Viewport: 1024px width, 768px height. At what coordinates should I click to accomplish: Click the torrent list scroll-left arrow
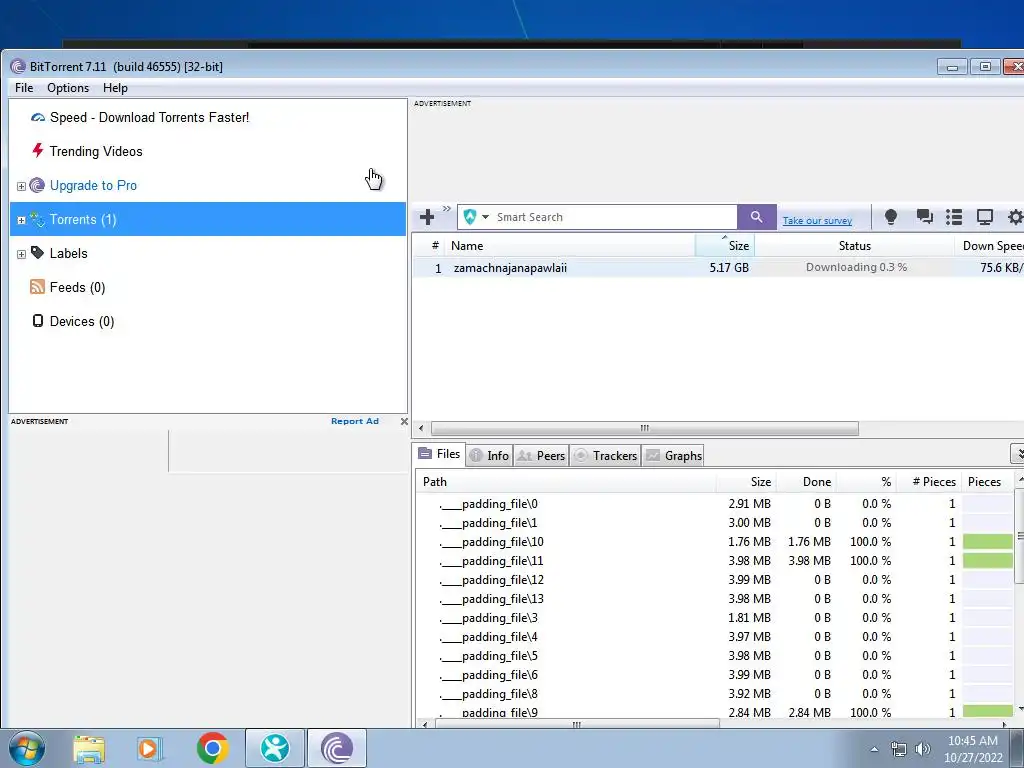(421, 428)
